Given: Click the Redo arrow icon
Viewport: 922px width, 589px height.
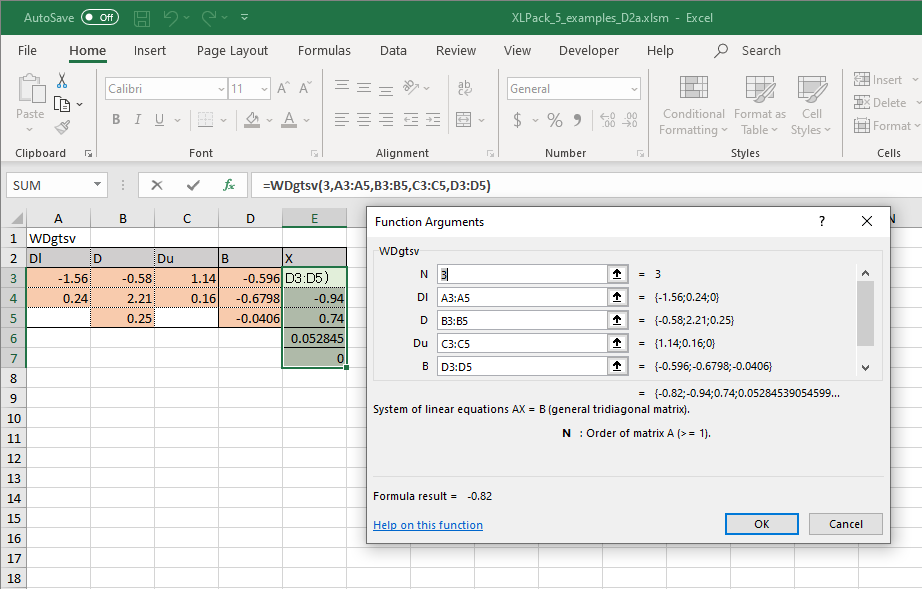Looking at the screenshot, I should tap(209, 18).
